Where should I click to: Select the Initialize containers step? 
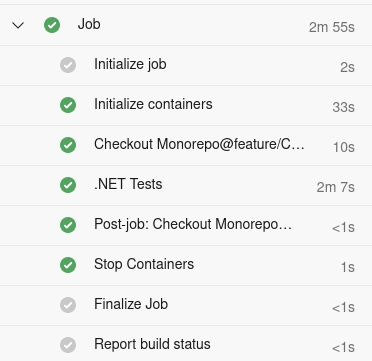(x=186, y=105)
